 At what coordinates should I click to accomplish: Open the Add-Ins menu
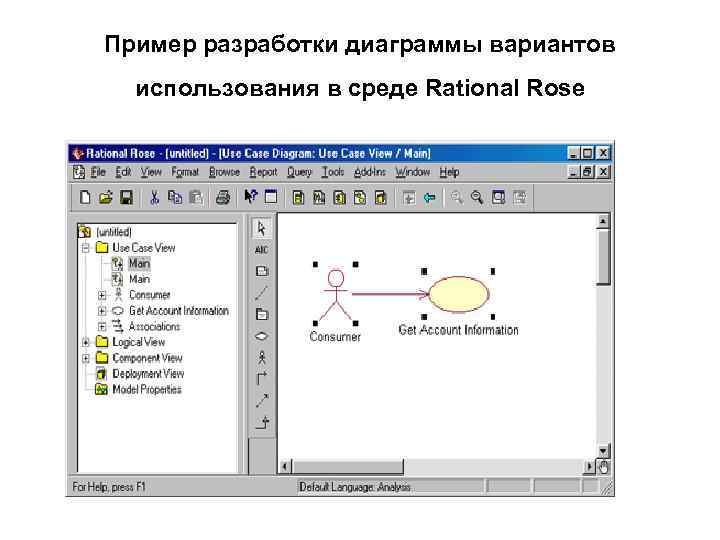(370, 172)
